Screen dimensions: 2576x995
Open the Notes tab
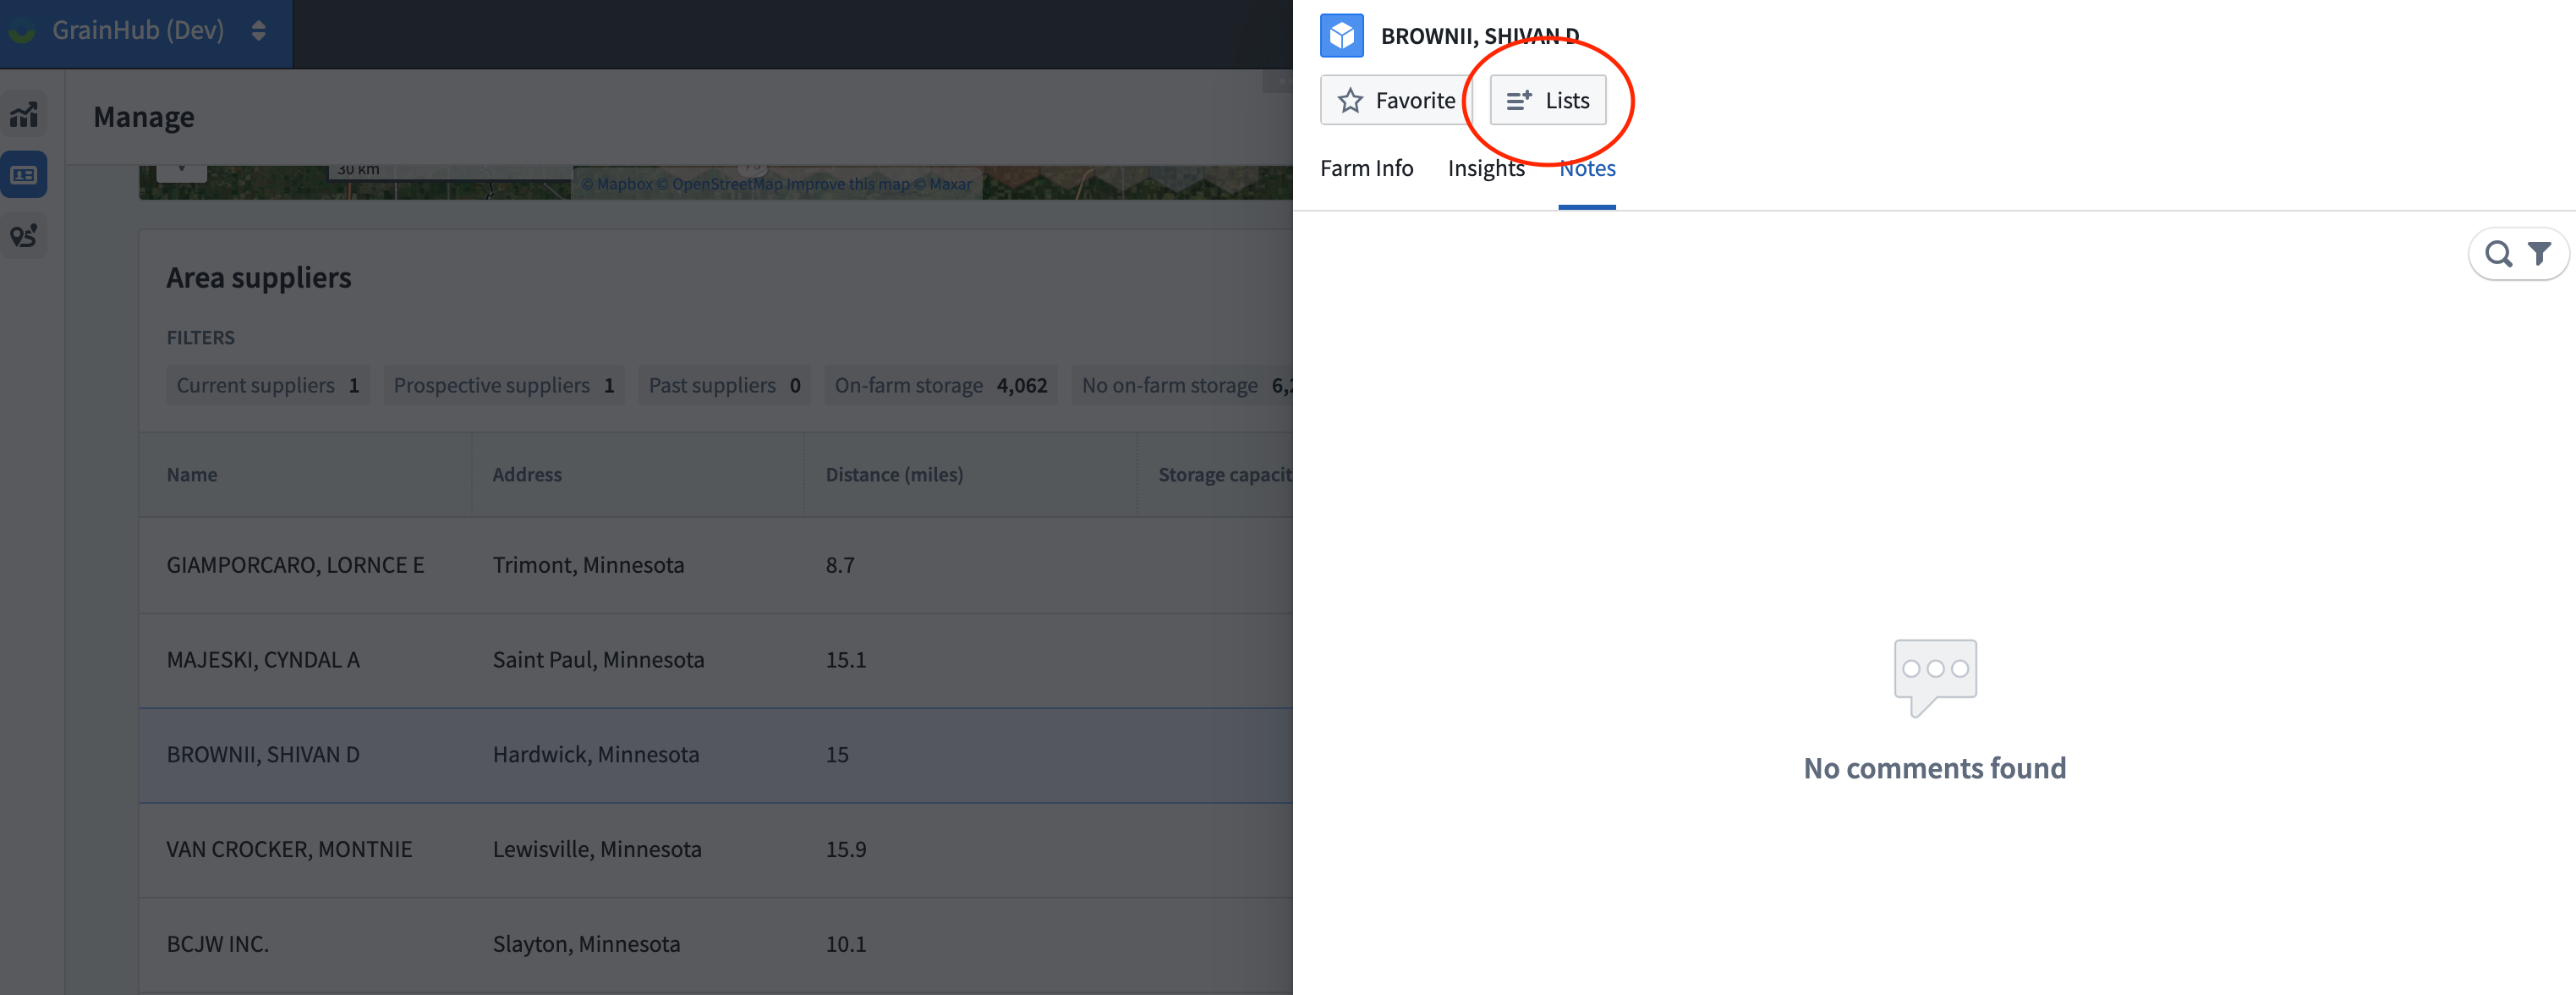coord(1586,168)
